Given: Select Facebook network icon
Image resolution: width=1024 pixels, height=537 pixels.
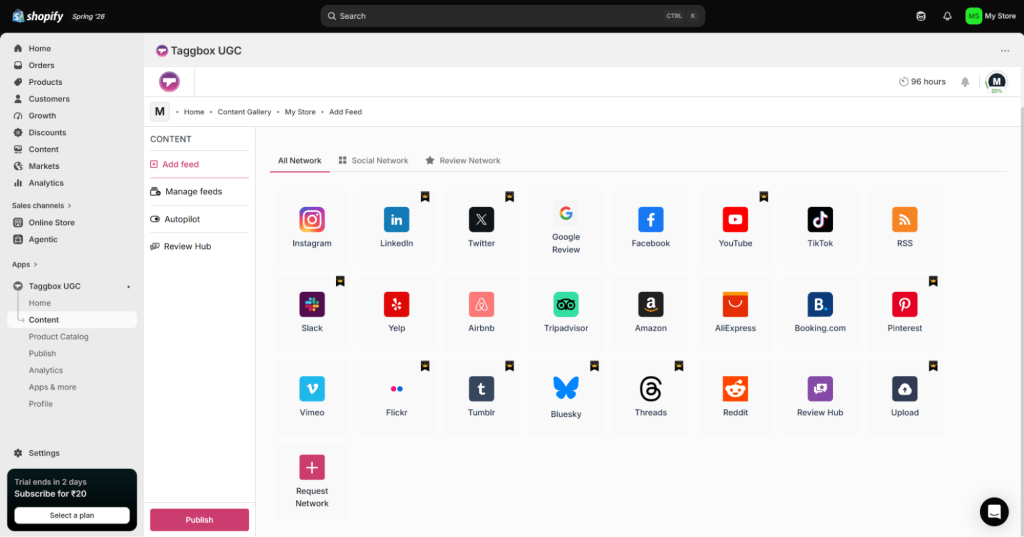Looking at the screenshot, I should [650, 220].
